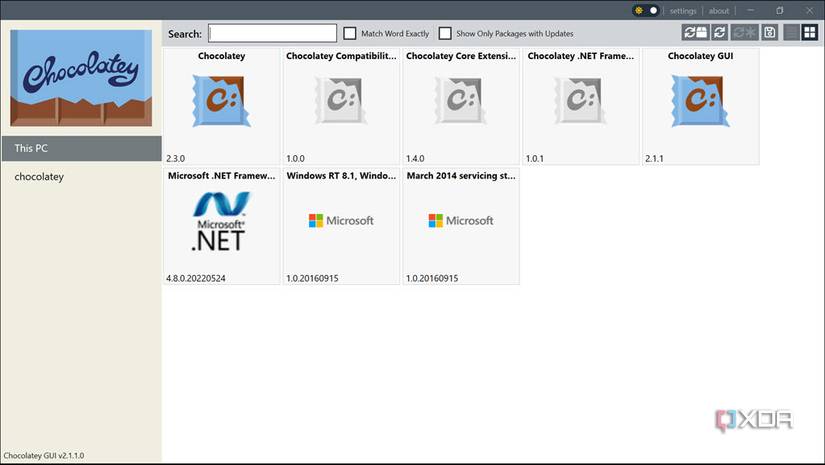Screen dimensions: 825x465
Task: Restore down the Chocolatey GUI window
Action: [x=780, y=11]
